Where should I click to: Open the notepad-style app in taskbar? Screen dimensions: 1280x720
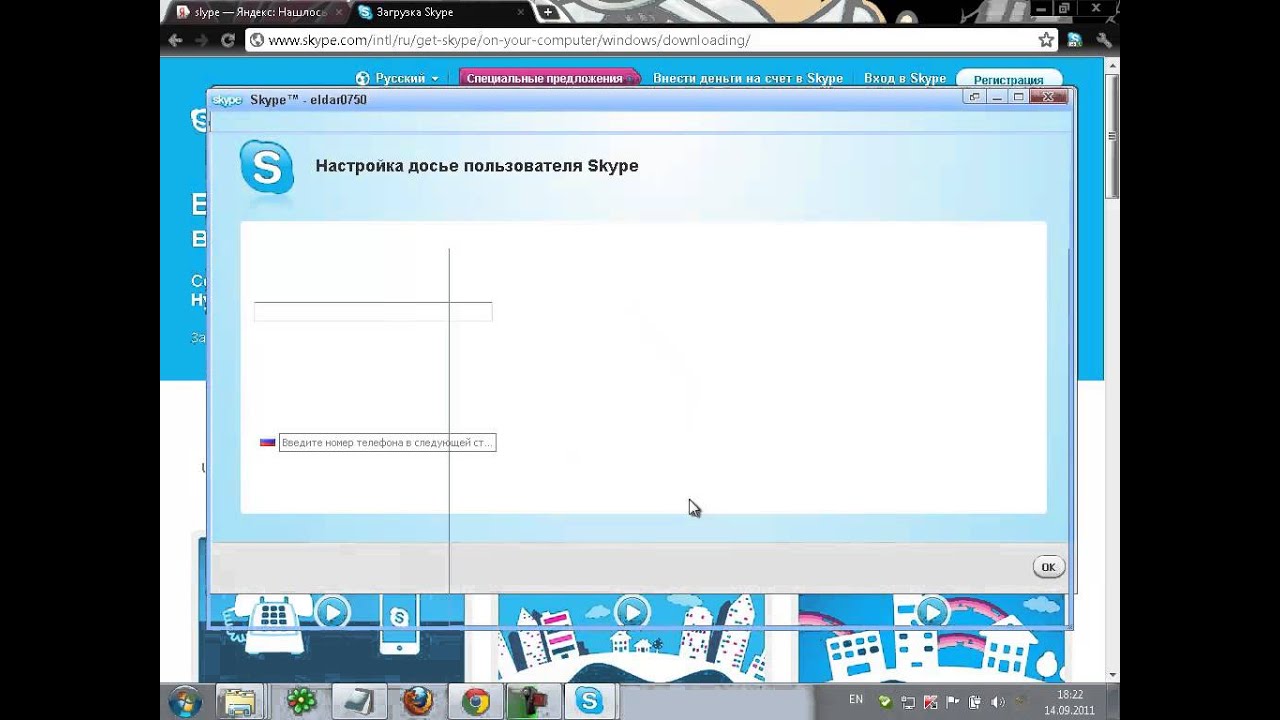click(359, 701)
